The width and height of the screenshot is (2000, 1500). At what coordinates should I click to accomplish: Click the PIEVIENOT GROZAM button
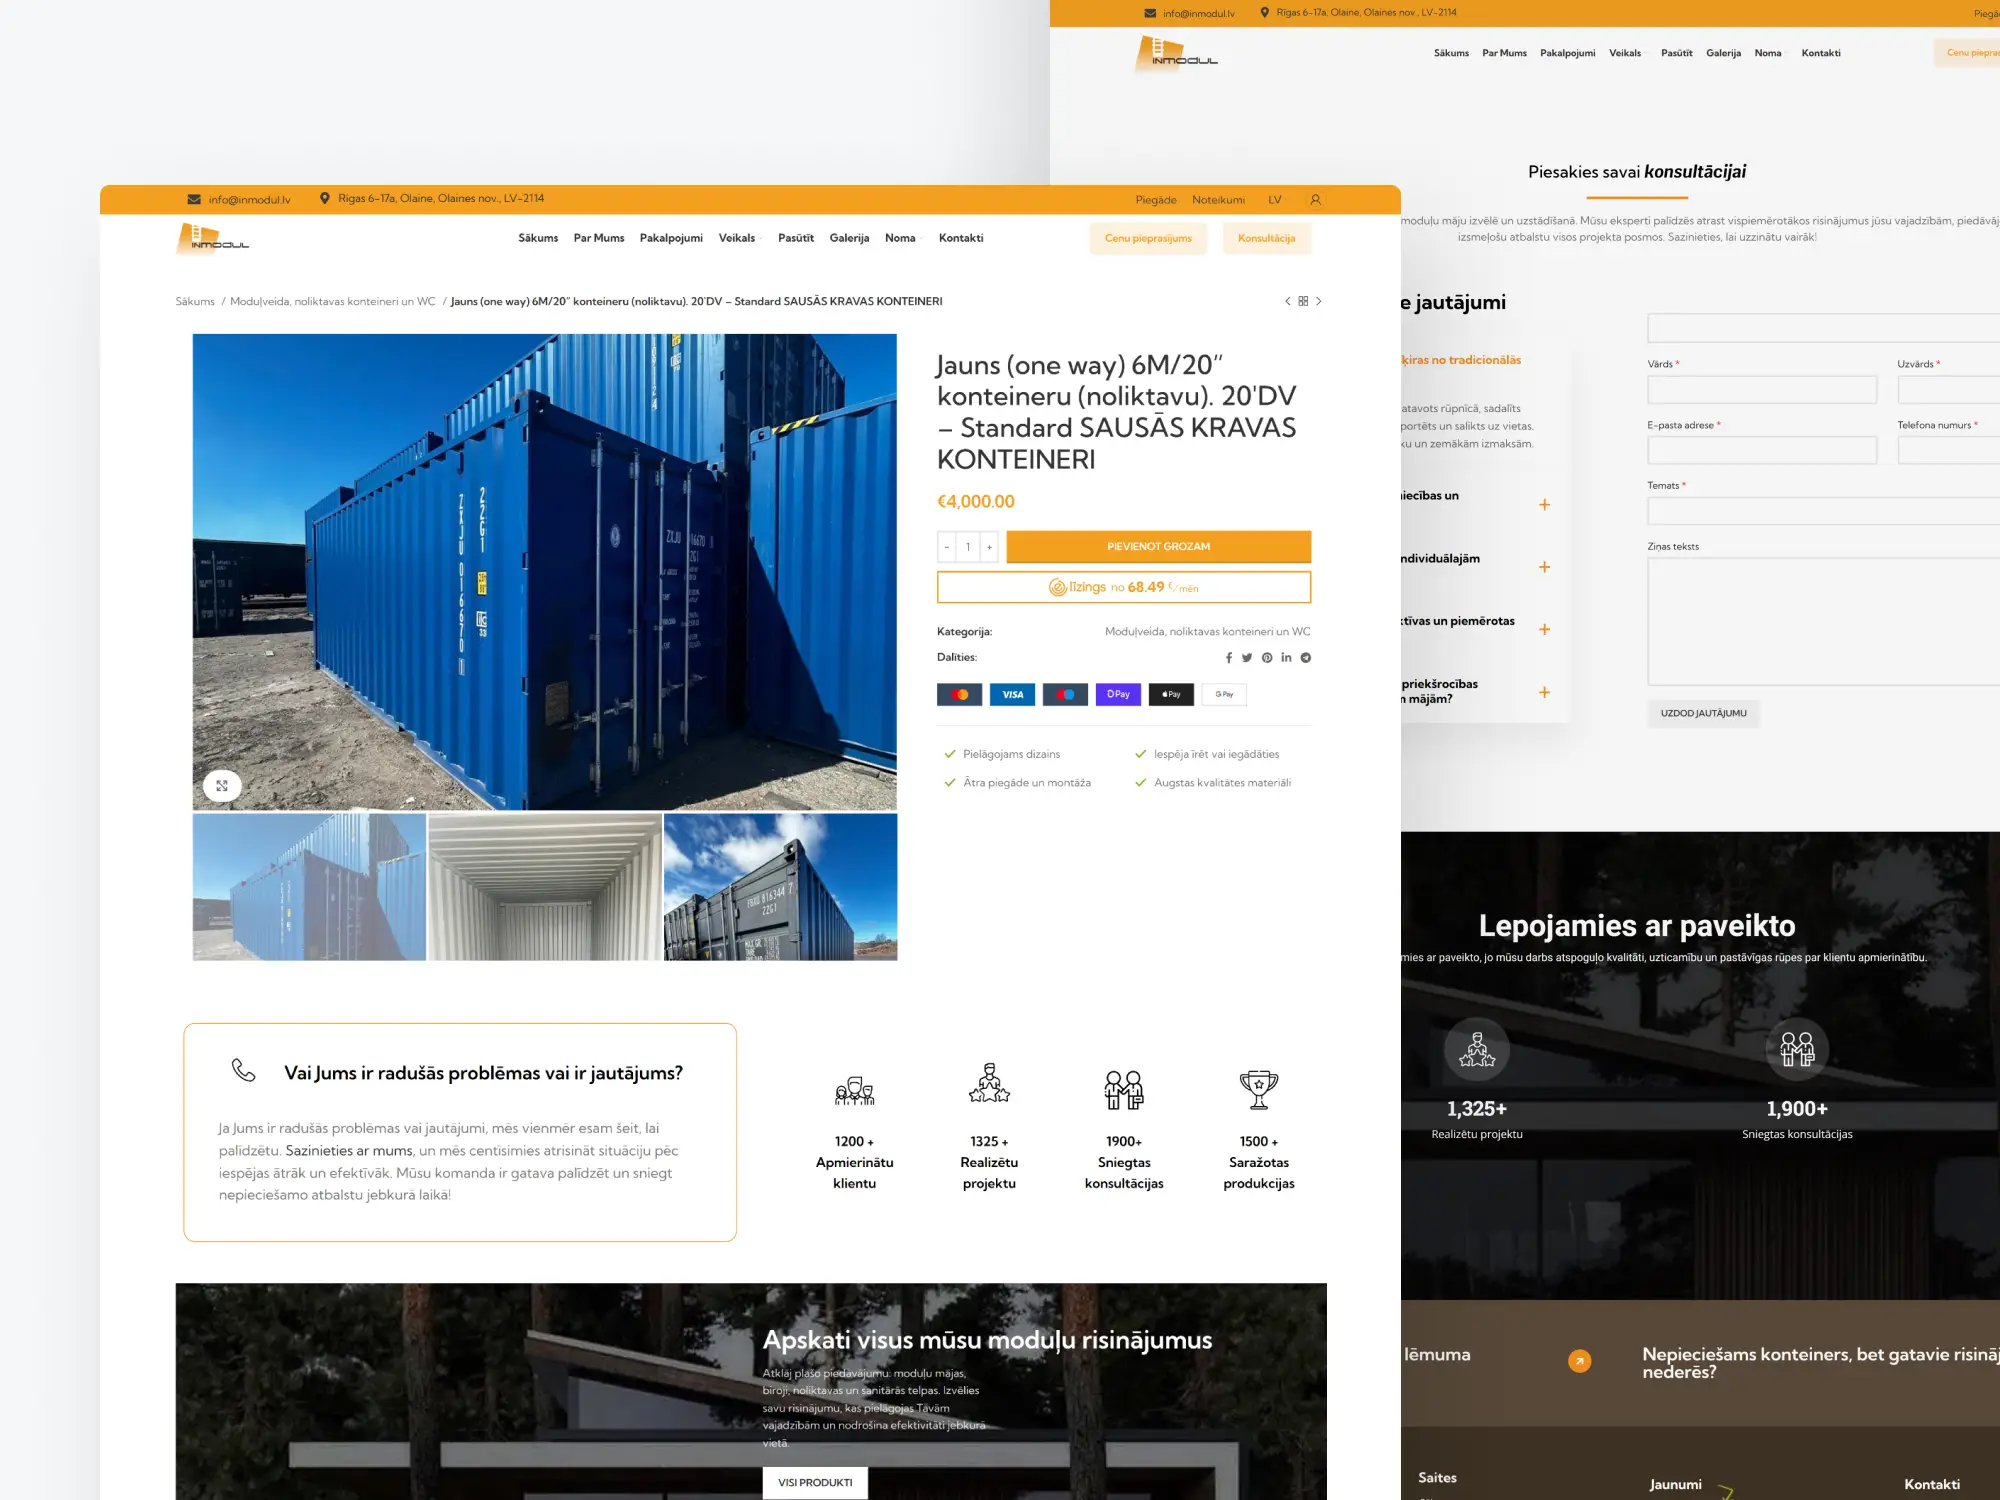pos(1158,547)
